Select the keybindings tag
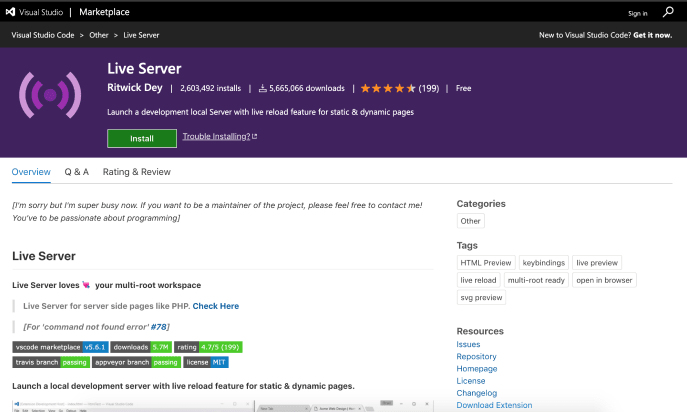 544,263
